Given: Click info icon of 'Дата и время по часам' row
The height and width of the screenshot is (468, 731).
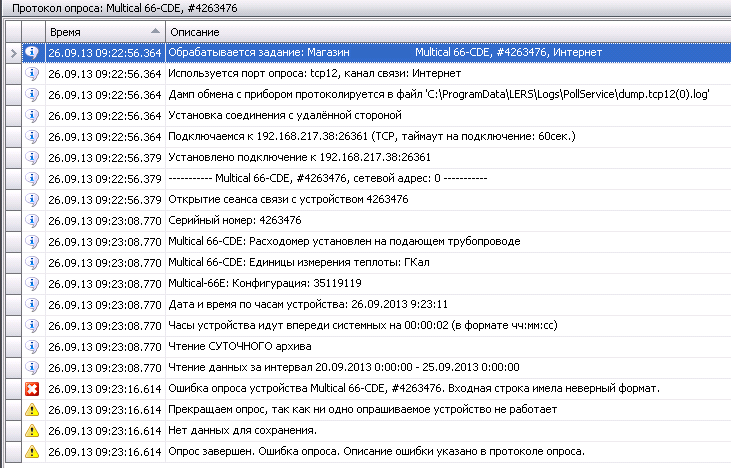Looking at the screenshot, I should (x=32, y=304).
